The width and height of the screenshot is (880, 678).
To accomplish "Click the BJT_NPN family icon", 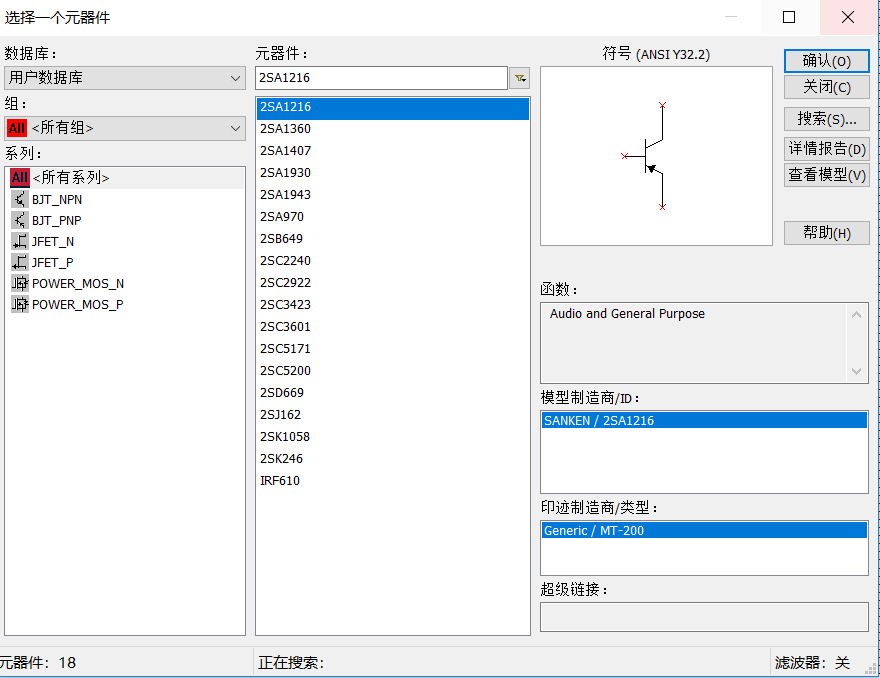I will click(20, 199).
